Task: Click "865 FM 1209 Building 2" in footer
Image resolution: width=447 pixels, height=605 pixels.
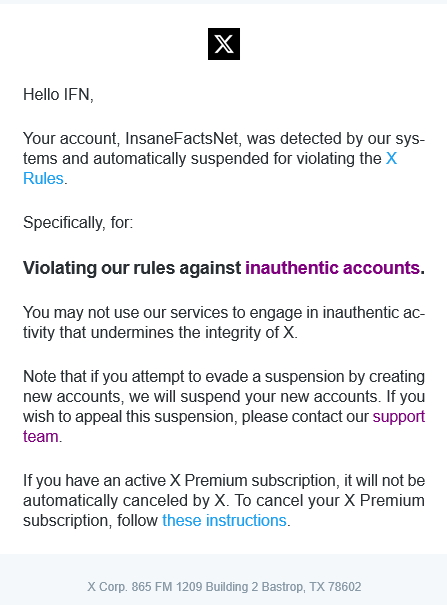Action: (x=195, y=587)
